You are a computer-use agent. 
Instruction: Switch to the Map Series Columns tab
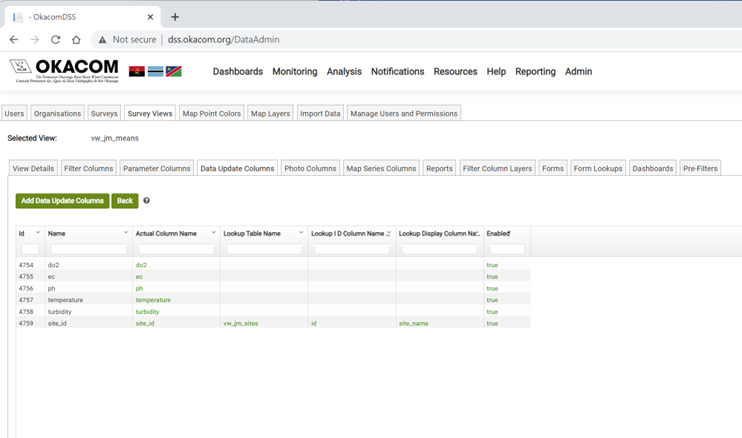point(381,168)
